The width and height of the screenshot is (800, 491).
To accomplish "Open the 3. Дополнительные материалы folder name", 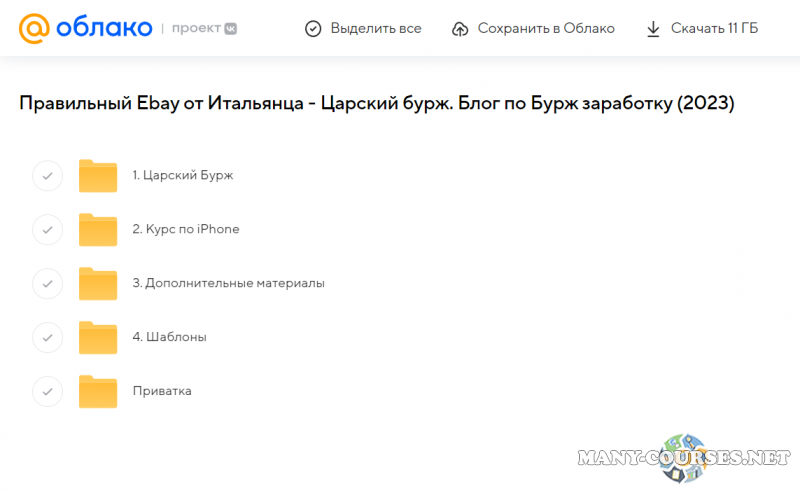I will 228,284.
